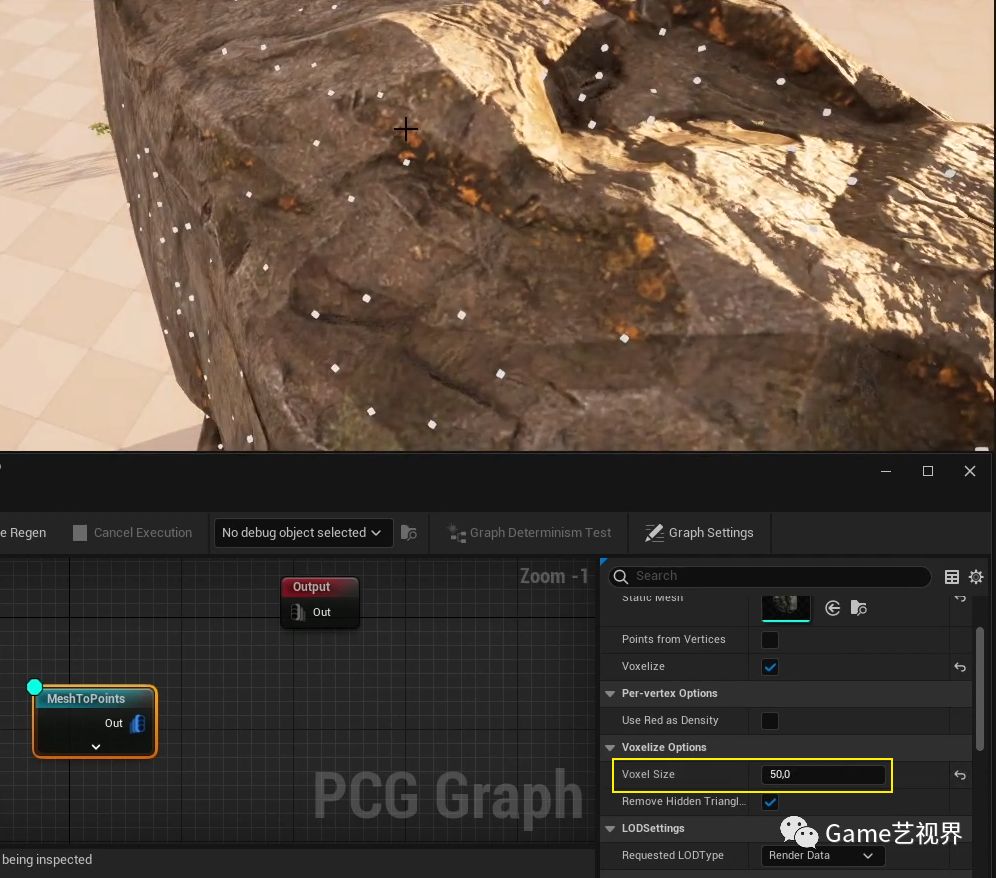Open details panel settings gear

click(x=976, y=577)
